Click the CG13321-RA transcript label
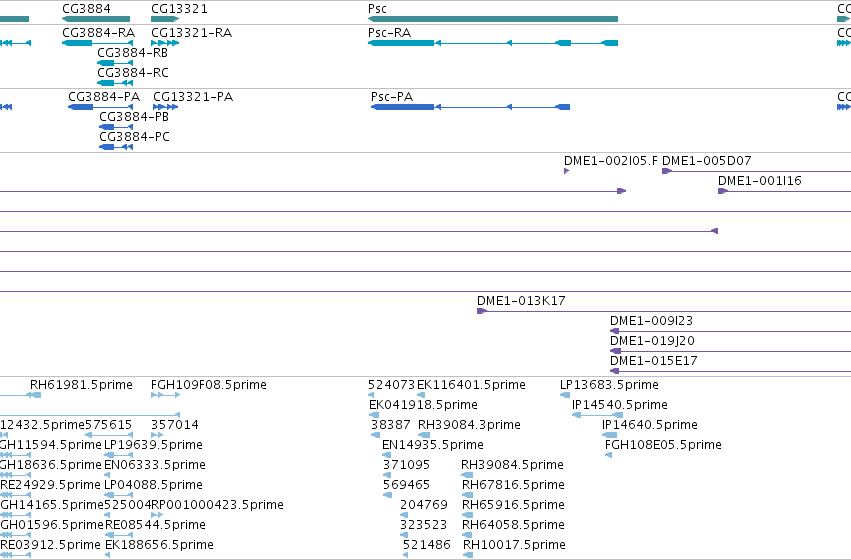This screenshot has height=560, width=851. click(192, 33)
